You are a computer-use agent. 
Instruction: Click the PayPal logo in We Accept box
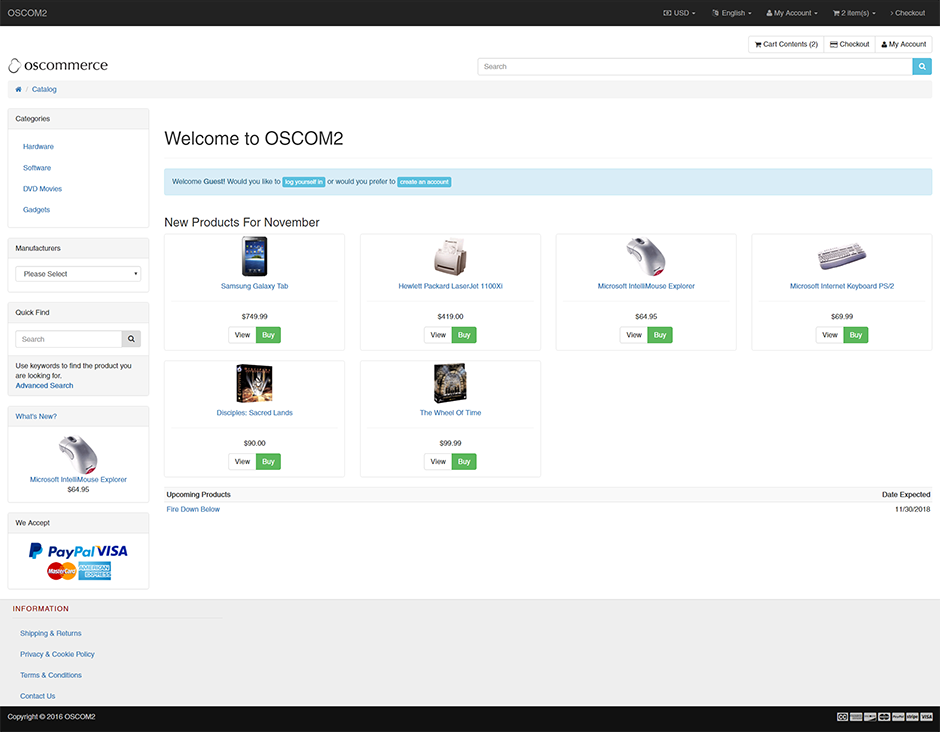point(62,551)
